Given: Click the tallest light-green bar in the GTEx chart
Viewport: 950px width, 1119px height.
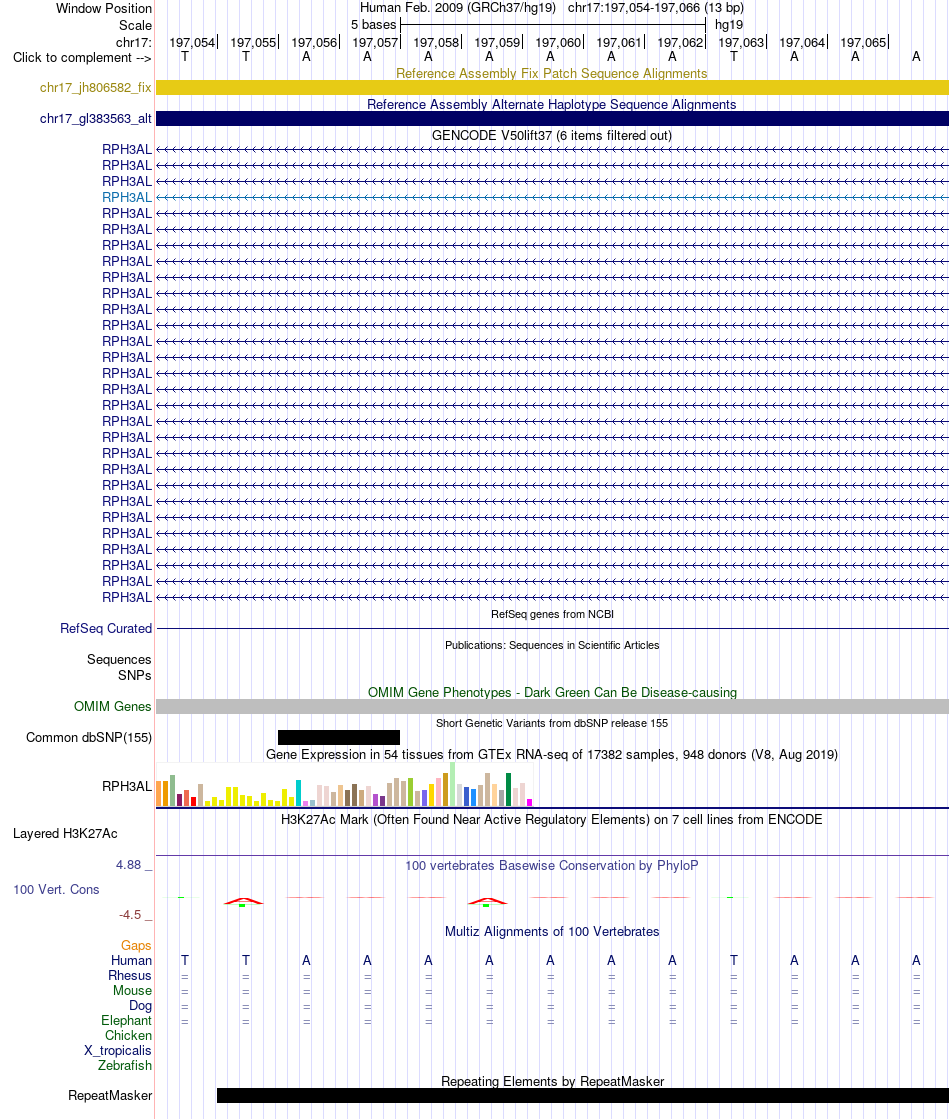Looking at the screenshot, I should pyautogui.click(x=452, y=784).
